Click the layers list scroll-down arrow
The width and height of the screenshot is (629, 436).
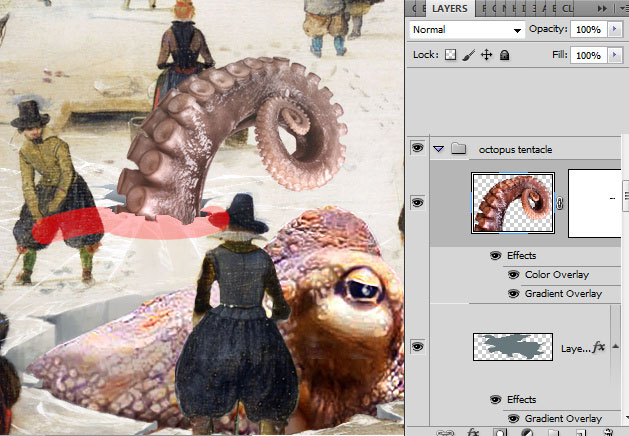point(626,418)
